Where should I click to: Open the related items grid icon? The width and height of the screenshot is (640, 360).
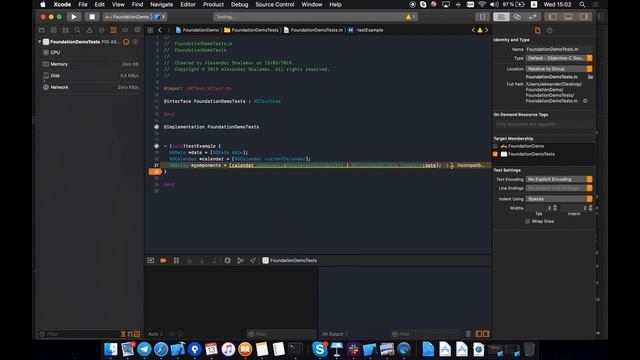tap(150, 30)
